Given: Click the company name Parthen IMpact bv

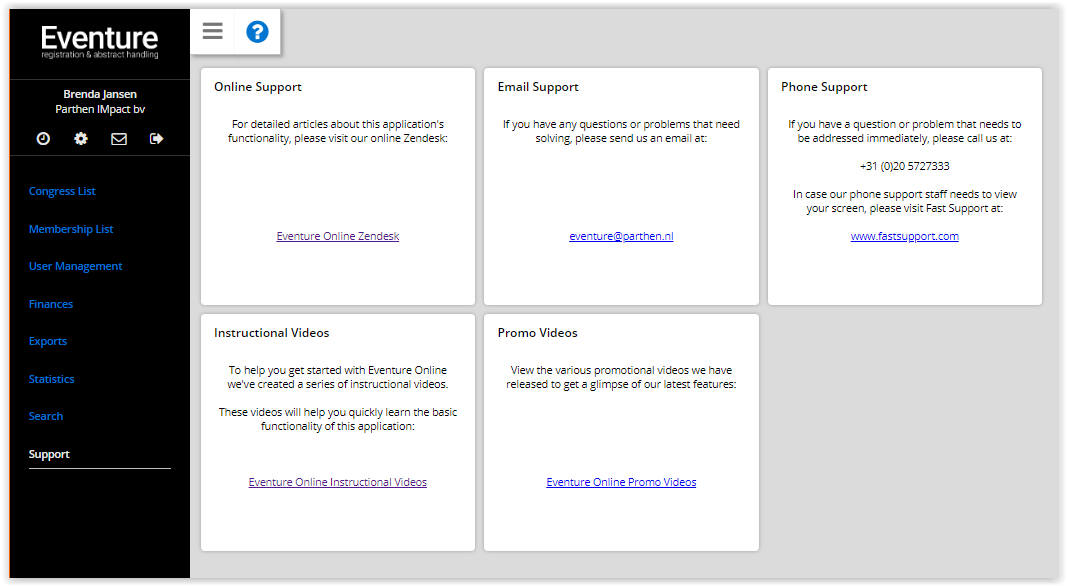Looking at the screenshot, I should pos(100,109).
